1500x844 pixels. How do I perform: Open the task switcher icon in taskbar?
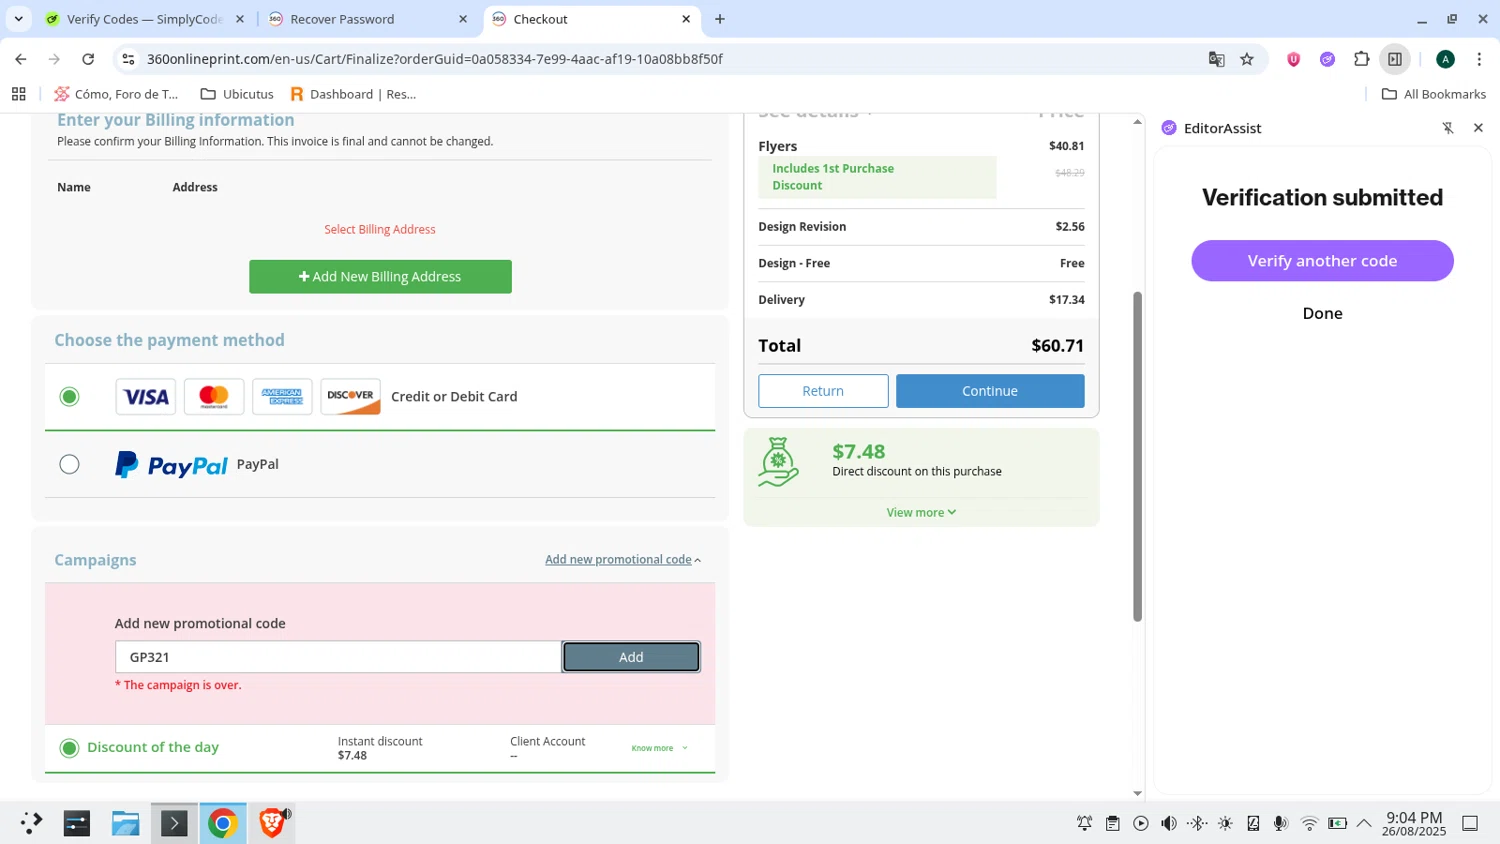tap(77, 823)
